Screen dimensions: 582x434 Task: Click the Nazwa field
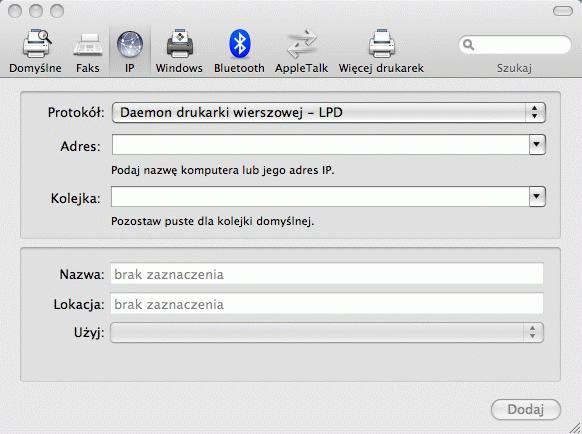(x=327, y=274)
